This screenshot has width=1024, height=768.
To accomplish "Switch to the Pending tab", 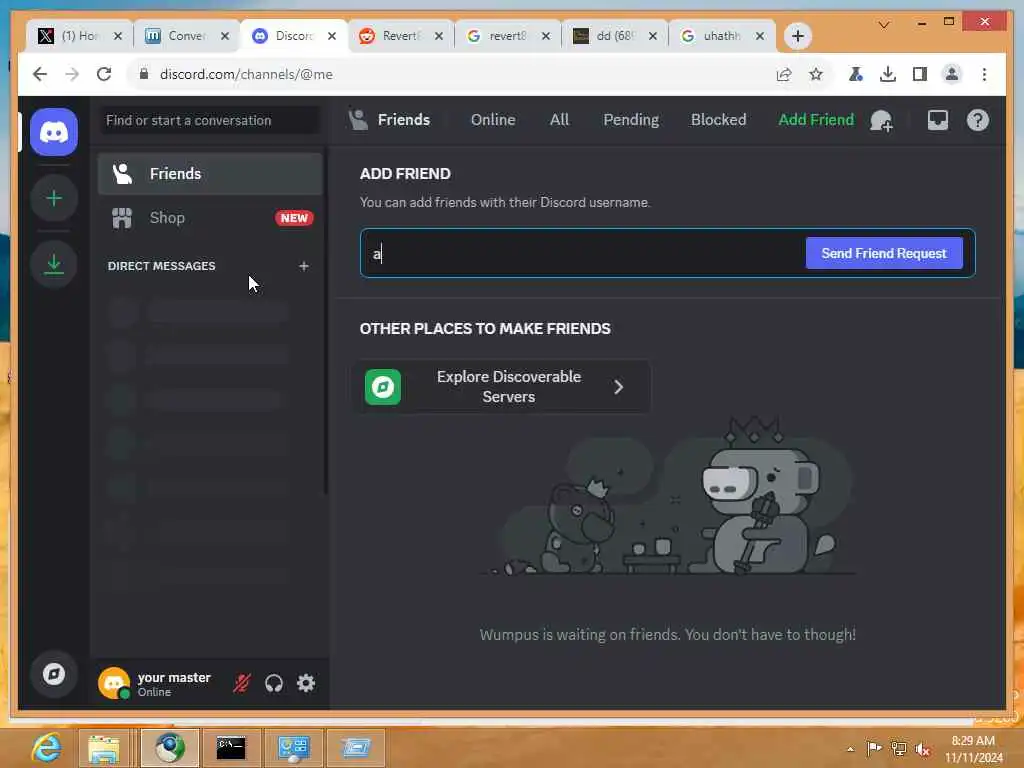I will (x=631, y=120).
